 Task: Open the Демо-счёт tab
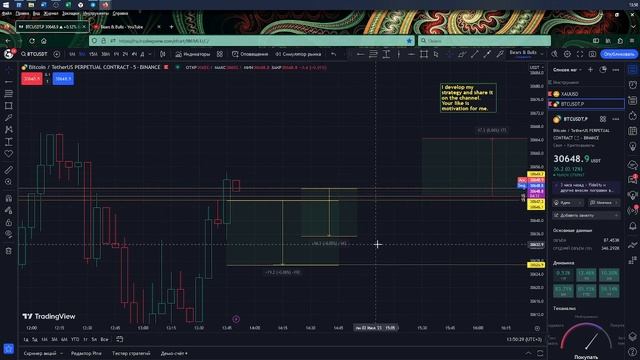[x=174, y=353]
